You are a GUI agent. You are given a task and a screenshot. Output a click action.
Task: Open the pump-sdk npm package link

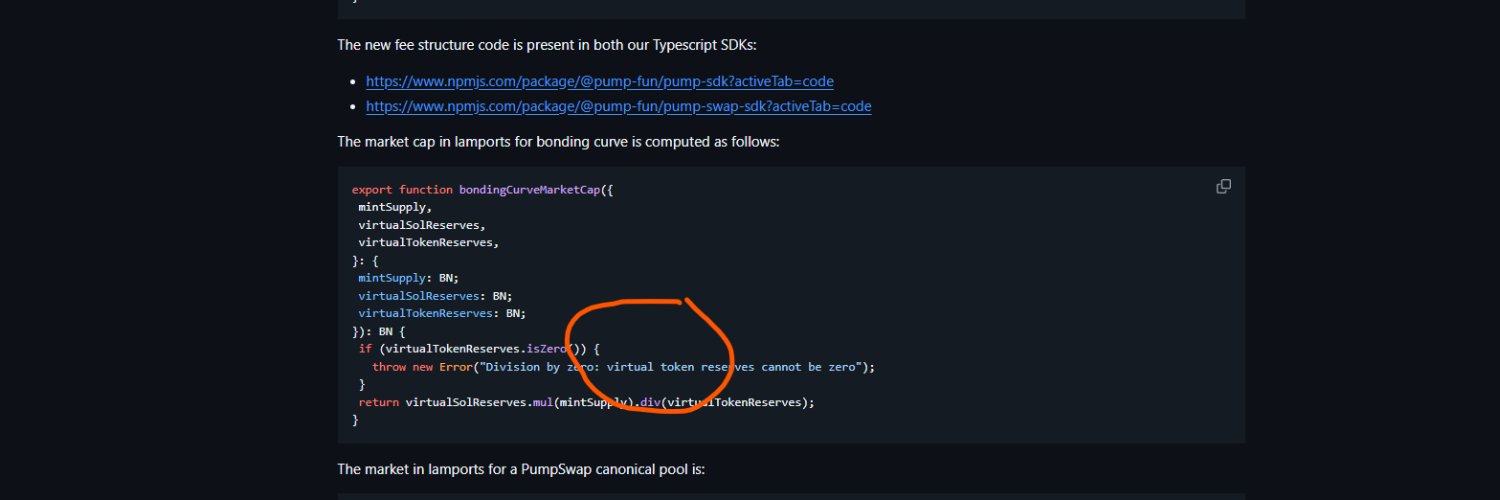(600, 81)
